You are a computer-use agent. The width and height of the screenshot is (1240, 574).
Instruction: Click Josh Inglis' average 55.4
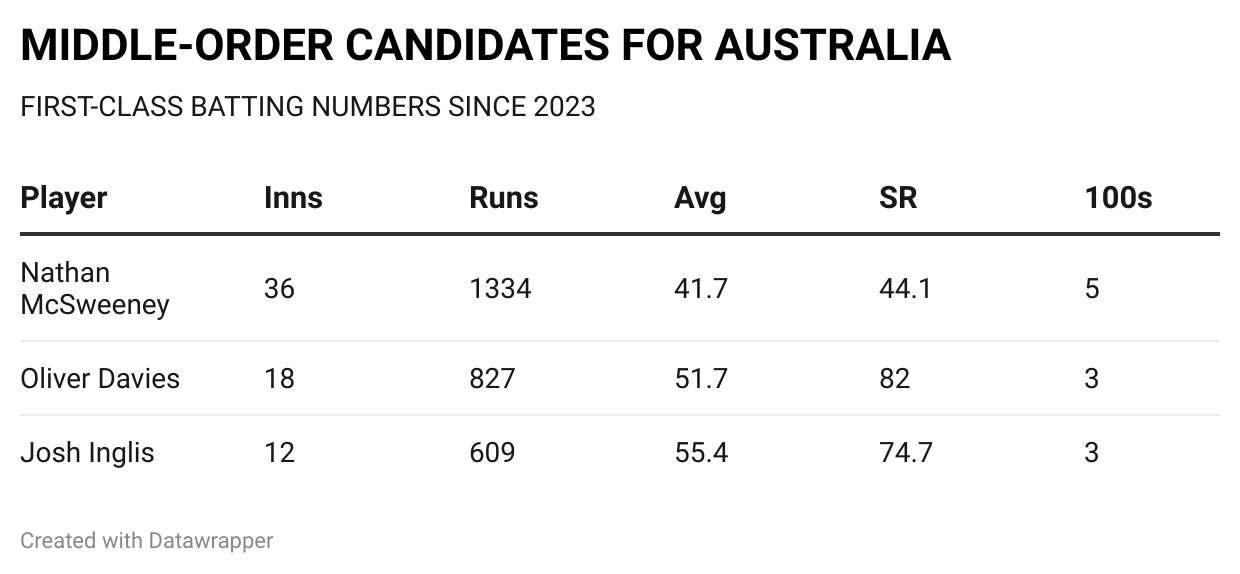(x=701, y=453)
